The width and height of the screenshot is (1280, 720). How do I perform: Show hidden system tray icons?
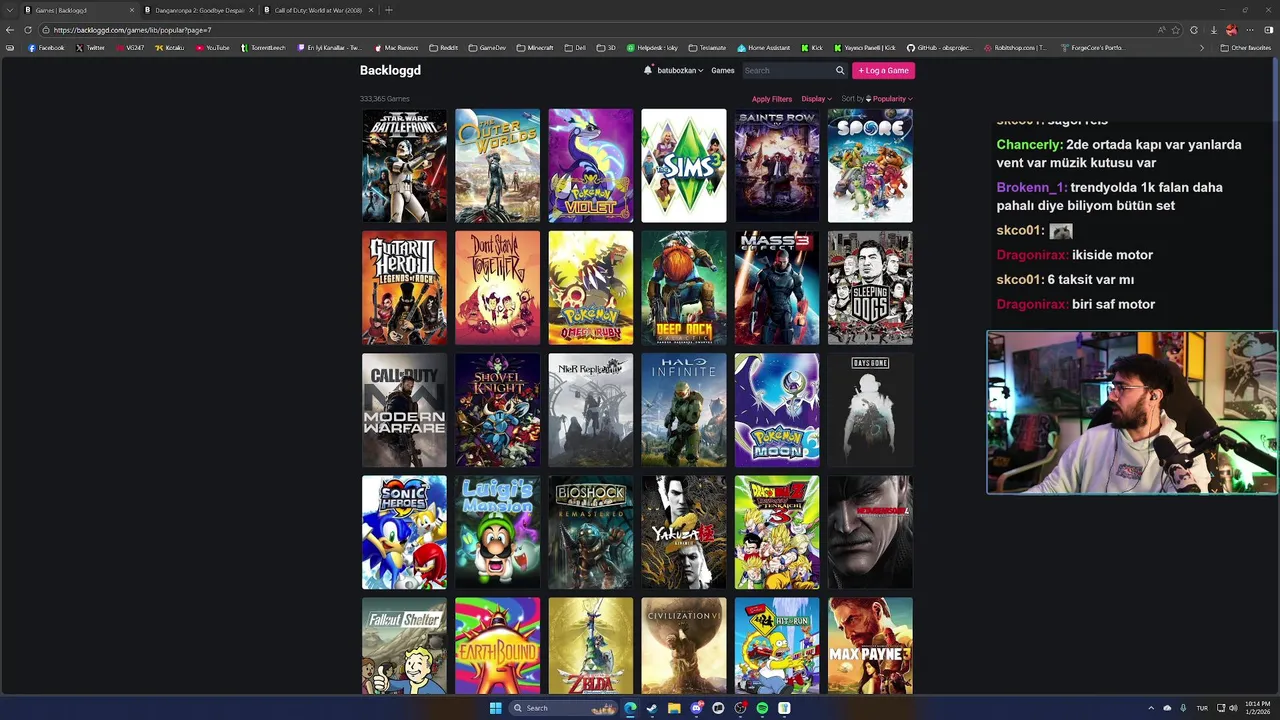click(1151, 708)
